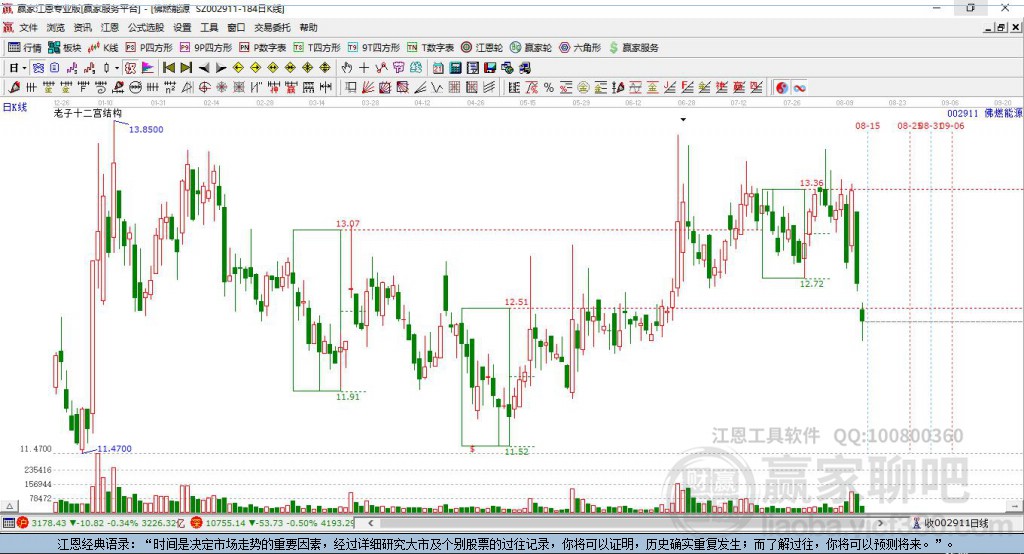Viewport: 1024px width, 554px height.
Task: Toggle the highlighted period grid icon
Action: click(x=130, y=68)
